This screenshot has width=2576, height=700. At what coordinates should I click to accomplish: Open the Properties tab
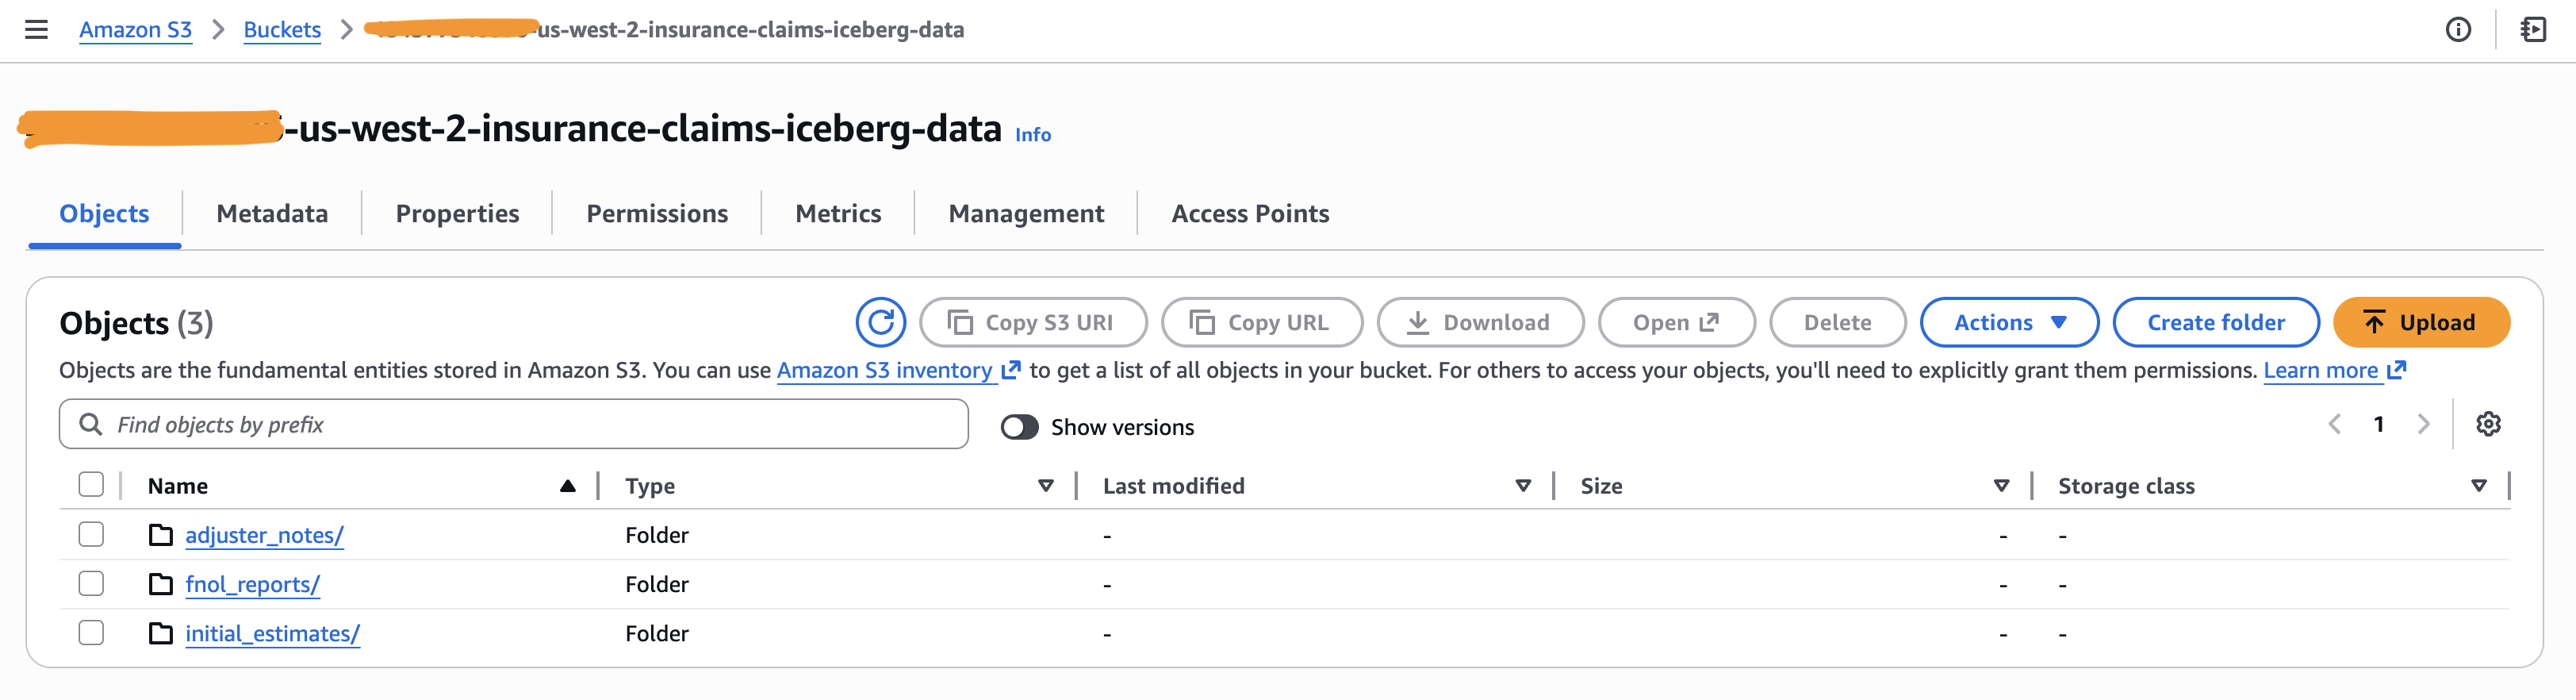pyautogui.click(x=457, y=213)
